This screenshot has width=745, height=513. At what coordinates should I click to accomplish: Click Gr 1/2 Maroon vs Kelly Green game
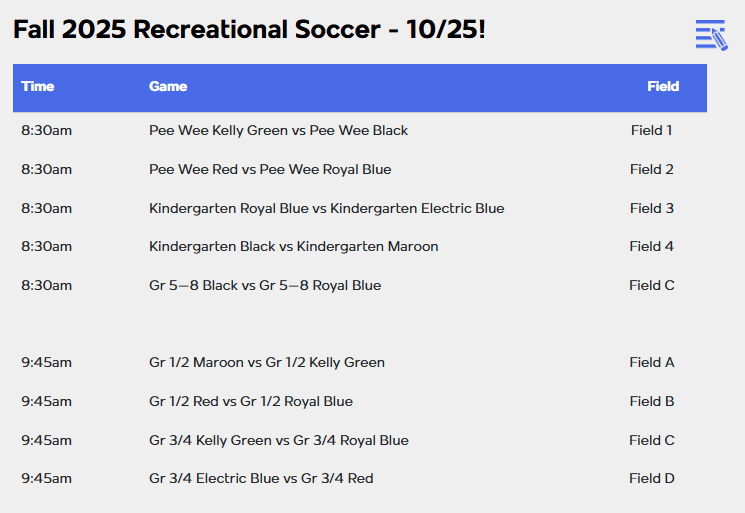pos(267,363)
